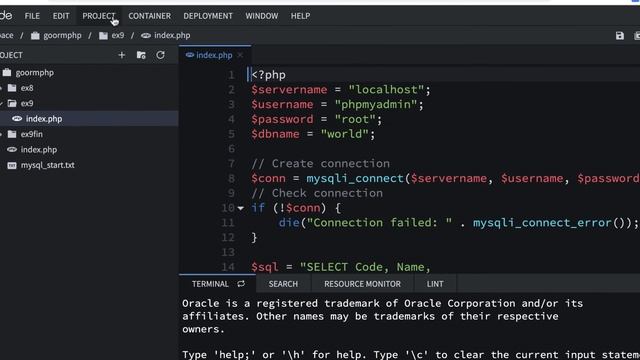Click ex9 folder in the breadcrumb path
The image size is (640, 360).
[112, 36]
